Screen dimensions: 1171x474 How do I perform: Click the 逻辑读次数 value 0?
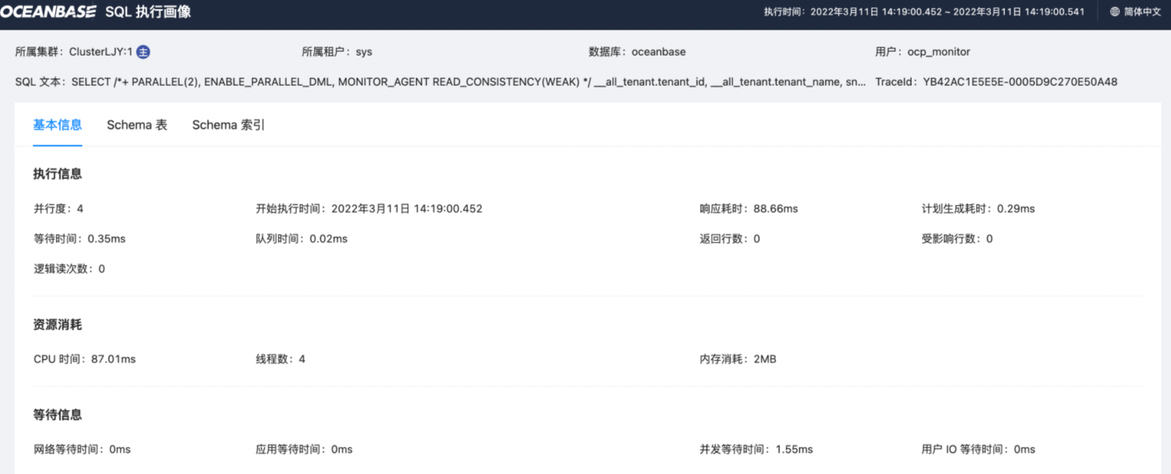click(102, 269)
